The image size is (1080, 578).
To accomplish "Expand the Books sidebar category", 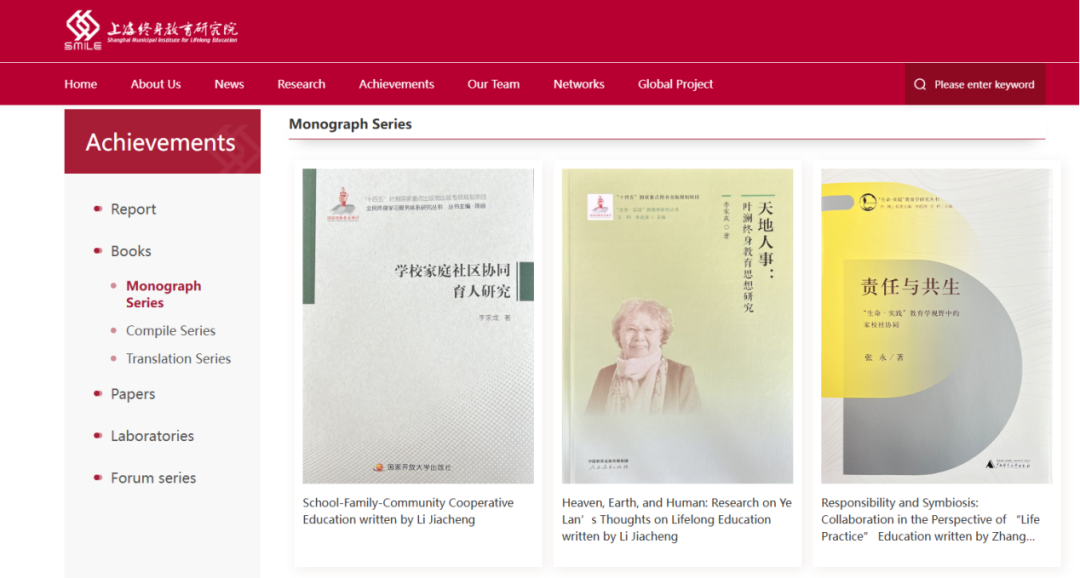I will (x=131, y=251).
